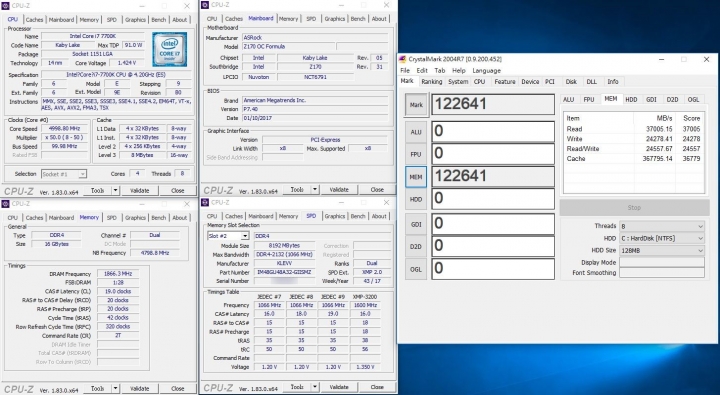720x395 pixels.
Task: Click Tools button in SPD CPU-Z window
Action: click(x=297, y=387)
